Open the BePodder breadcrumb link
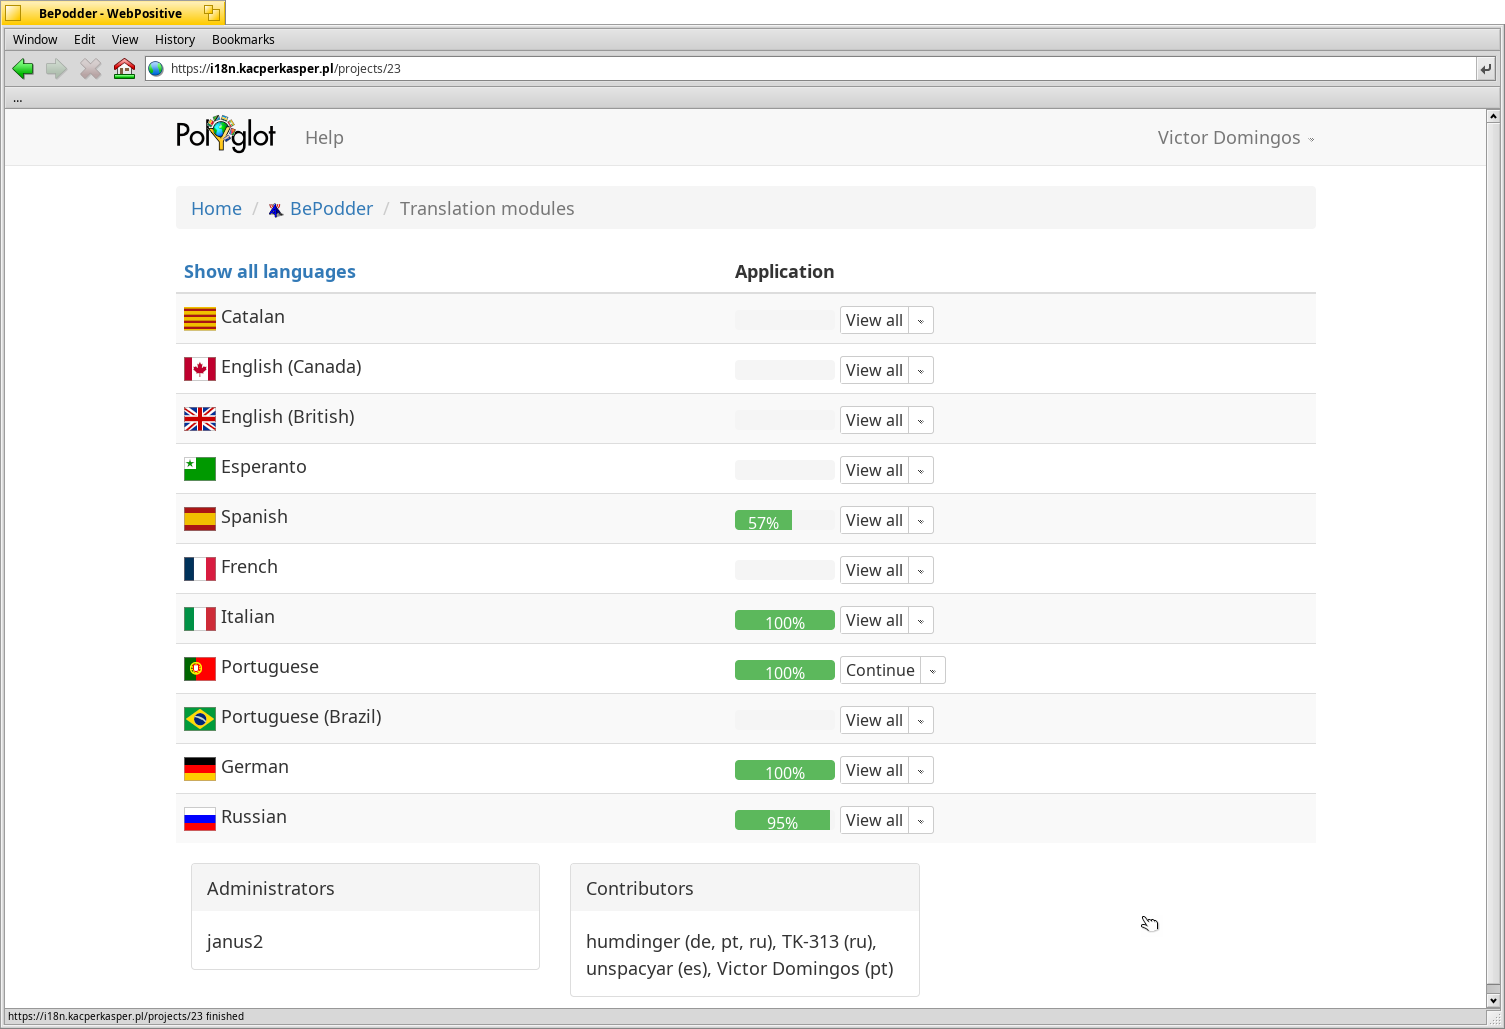1505x1029 pixels. pyautogui.click(x=331, y=209)
